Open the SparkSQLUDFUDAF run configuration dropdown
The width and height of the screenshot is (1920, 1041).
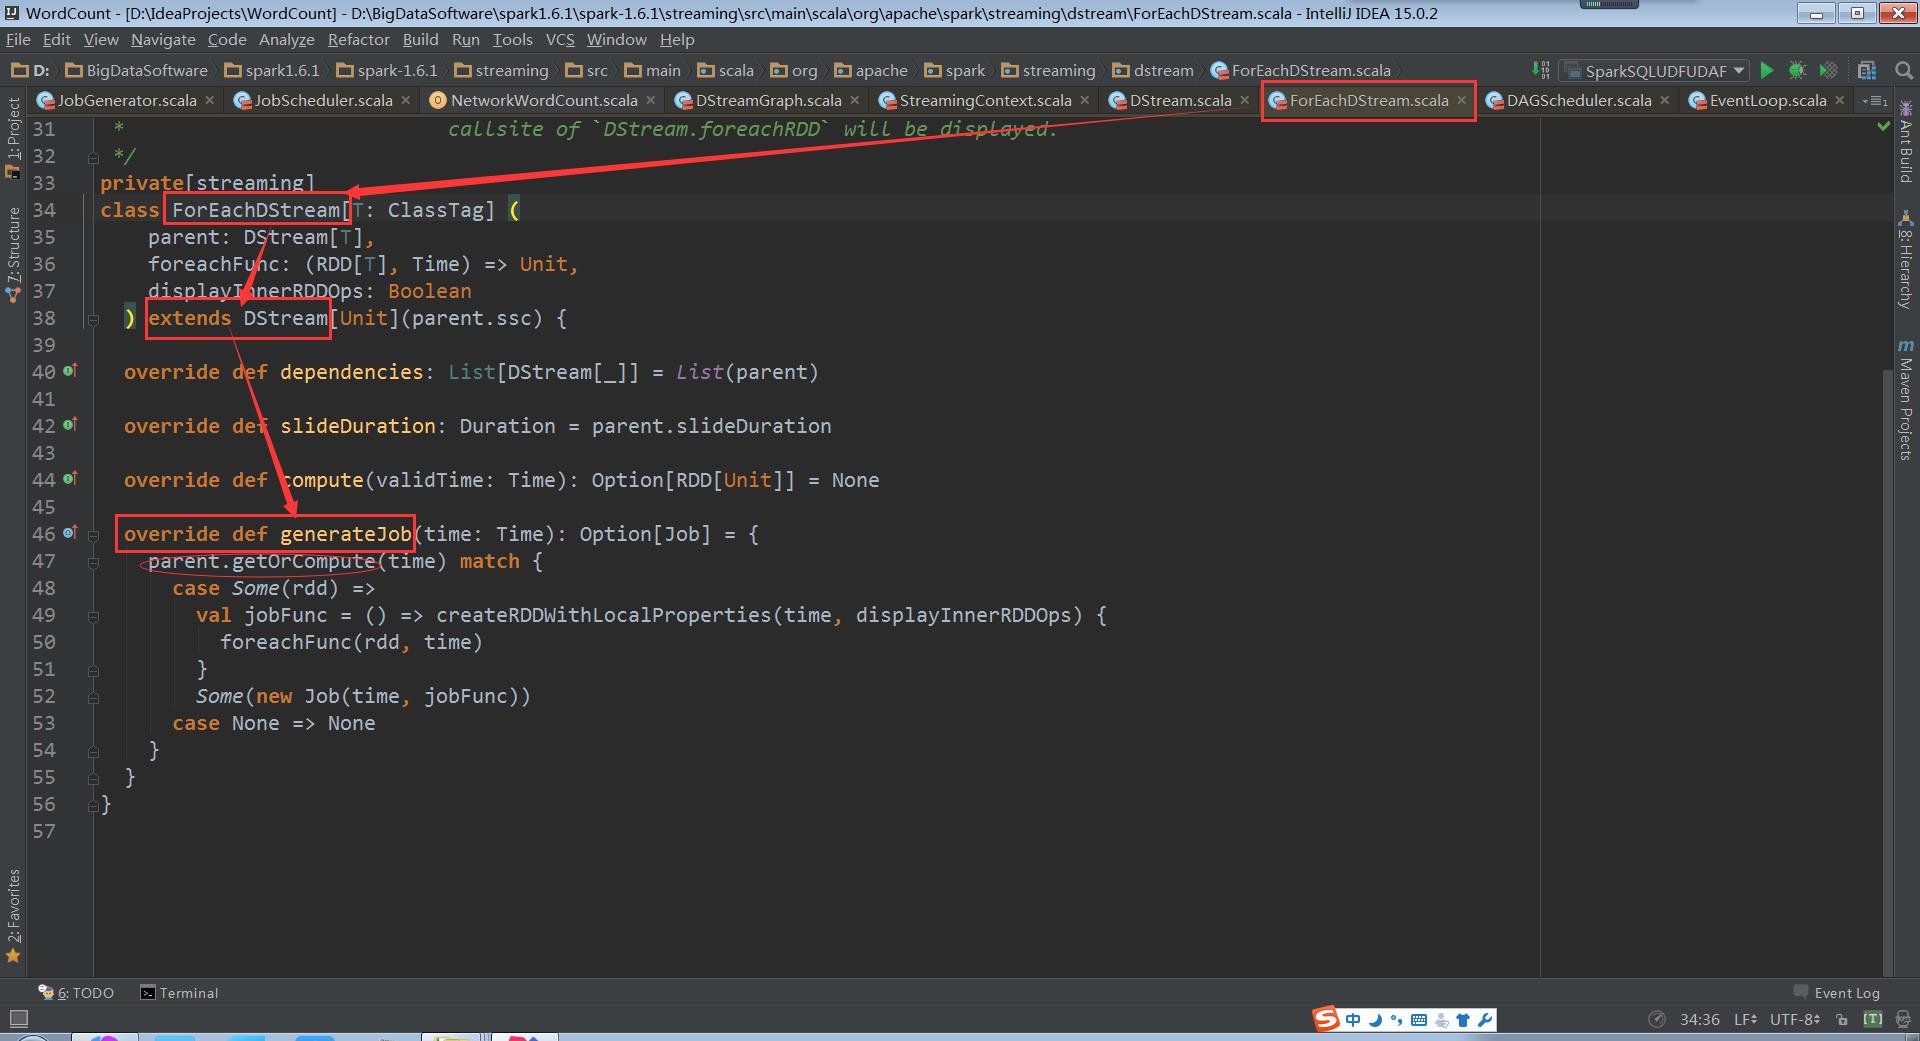[1655, 71]
